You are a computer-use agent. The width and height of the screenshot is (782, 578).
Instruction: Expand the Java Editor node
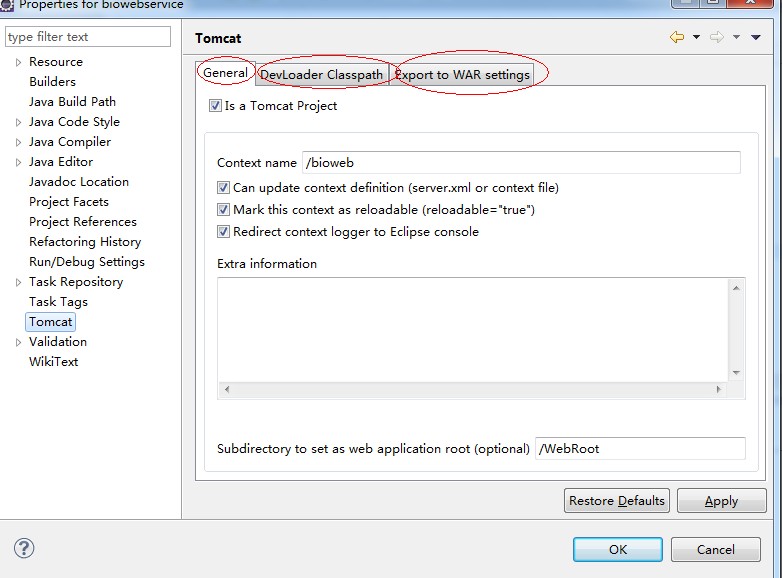[x=18, y=162]
